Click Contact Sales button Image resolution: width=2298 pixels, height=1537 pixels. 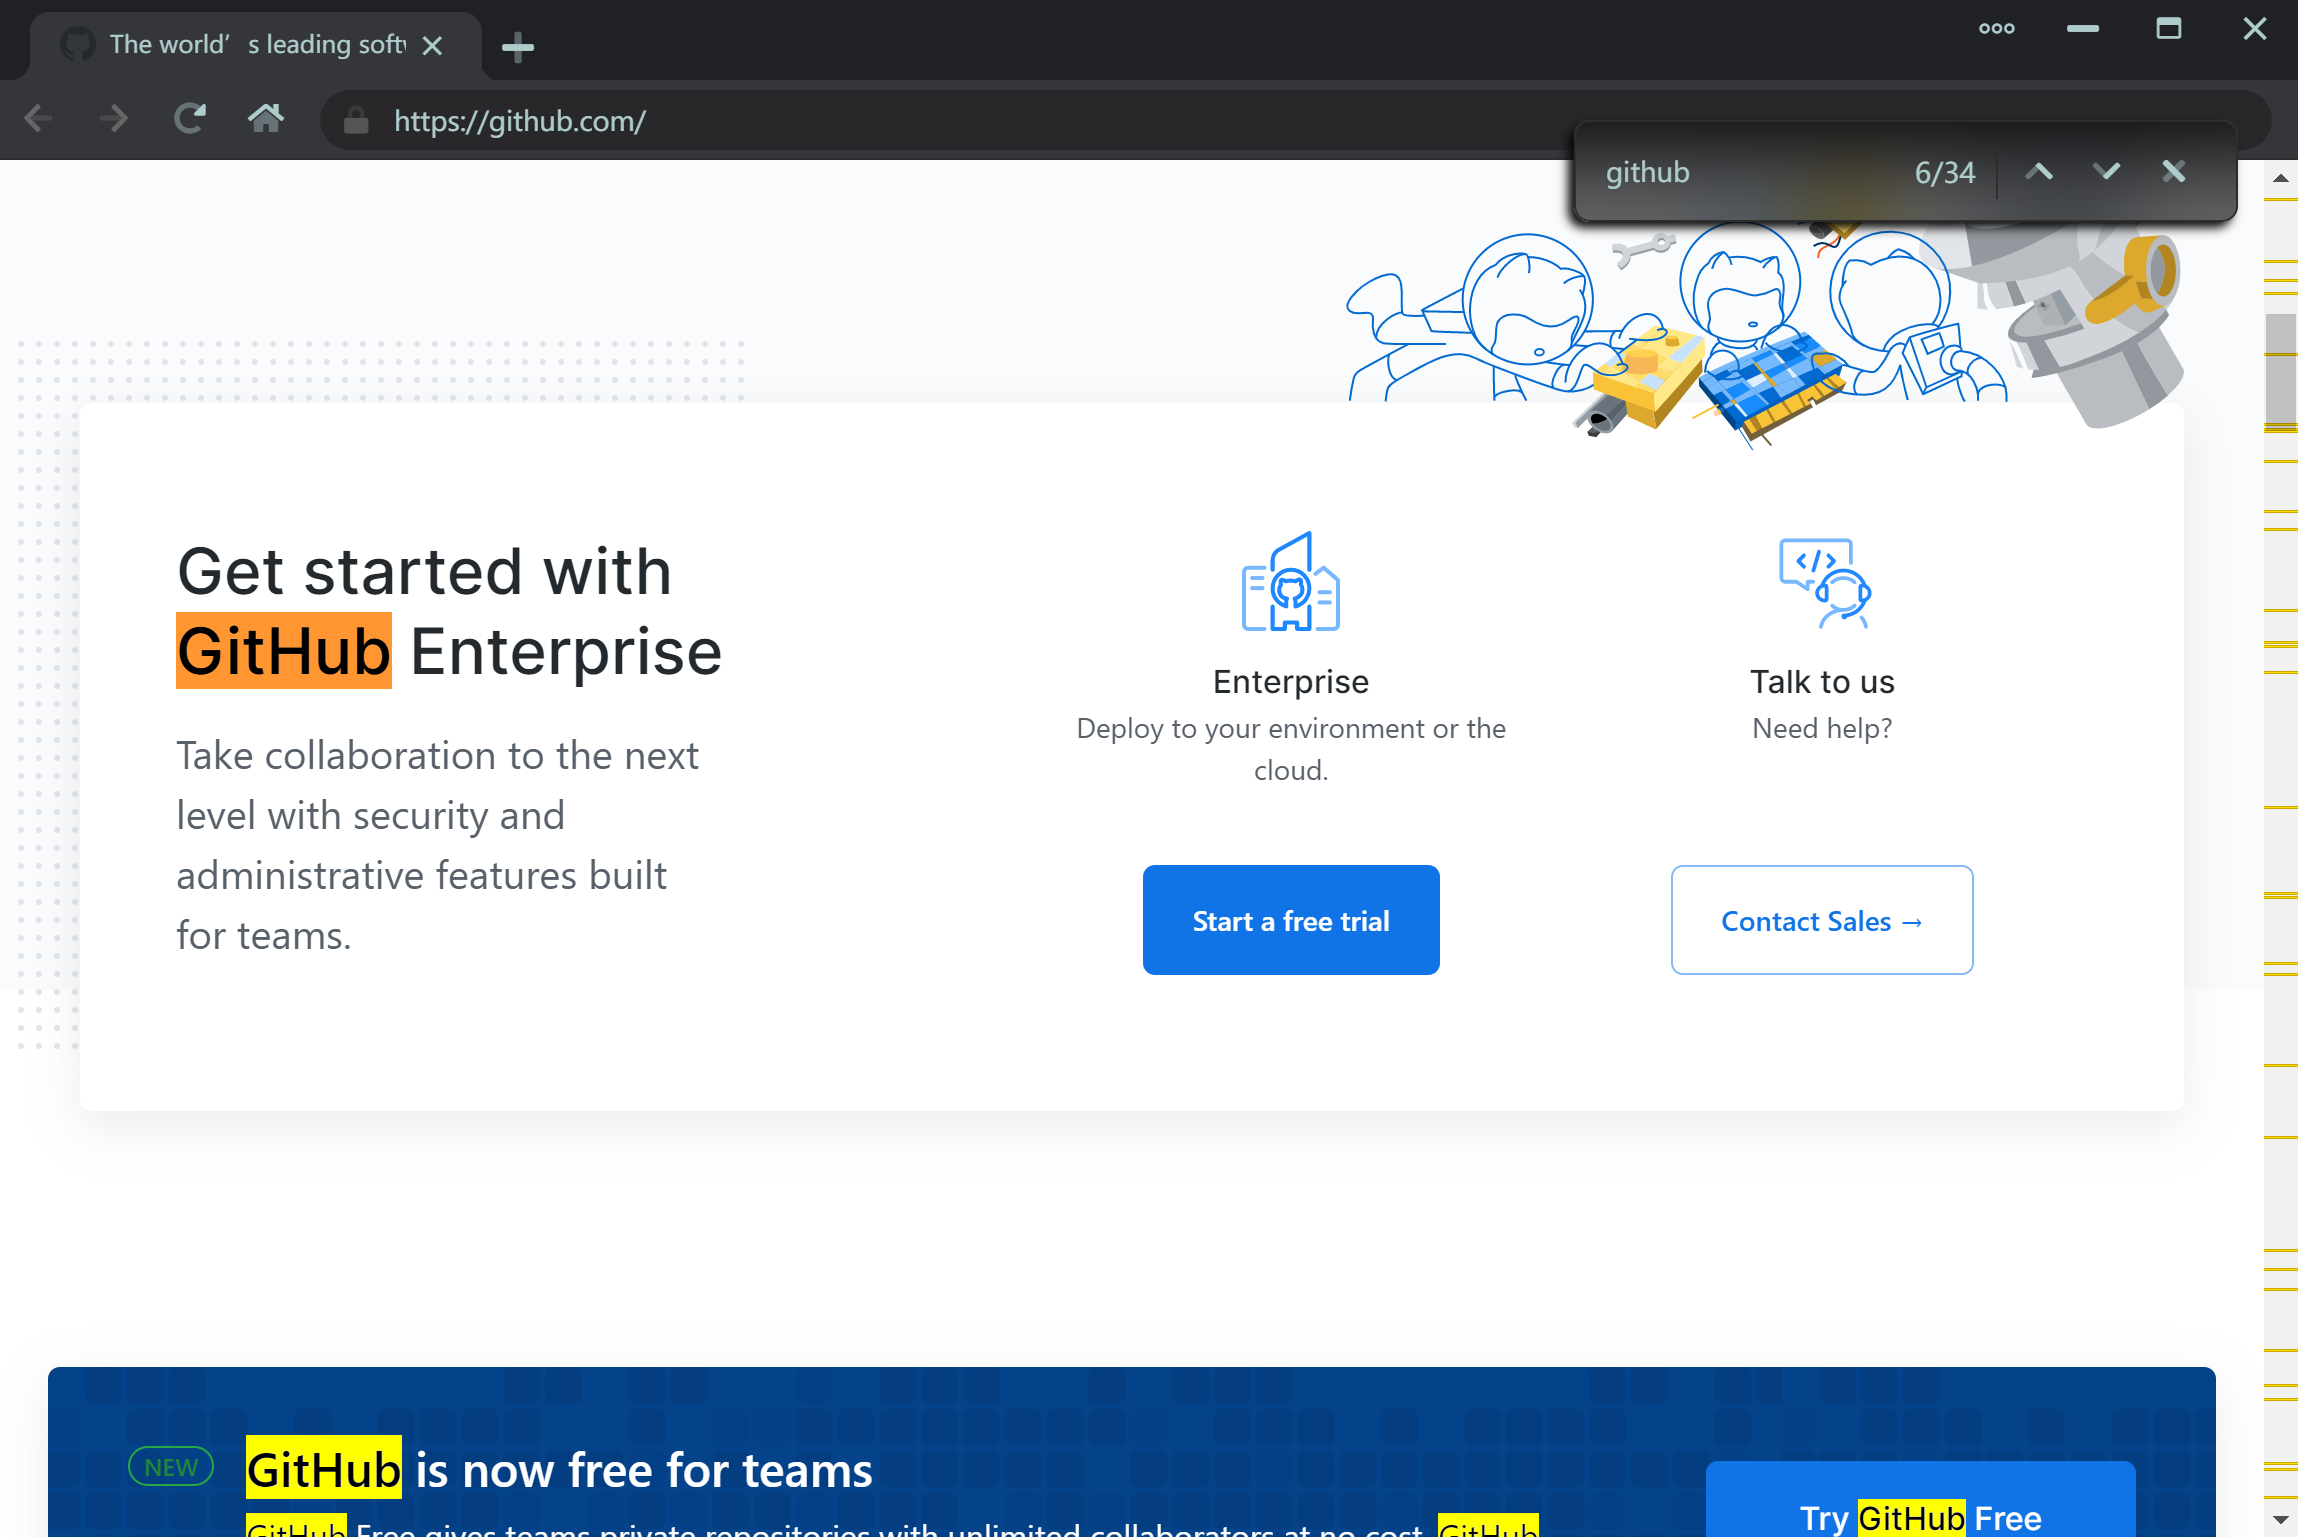[x=1821, y=920]
